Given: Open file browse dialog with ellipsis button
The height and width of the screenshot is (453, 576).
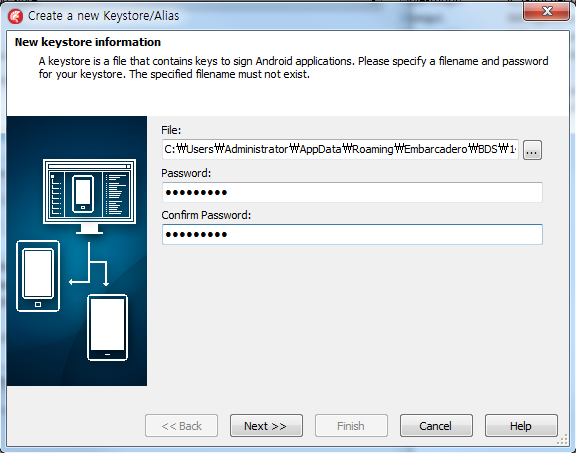Looking at the screenshot, I should tap(532, 150).
